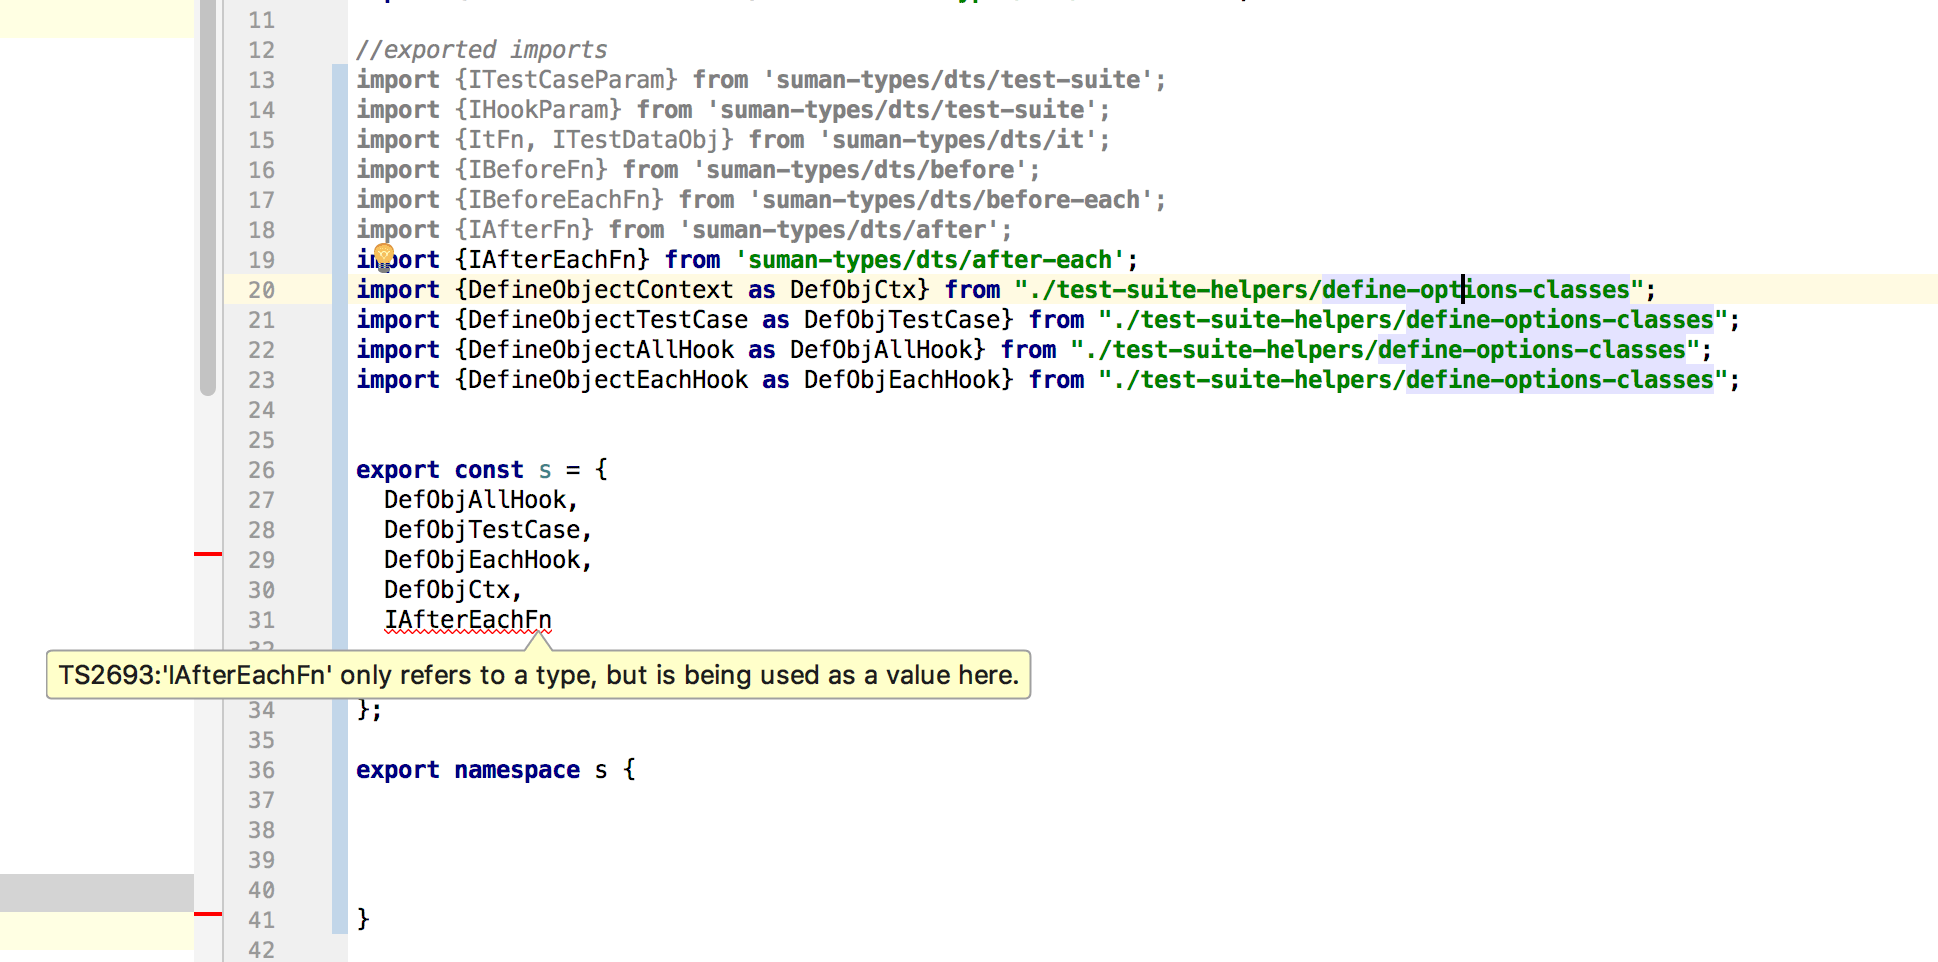Image resolution: width=1938 pixels, height=962 pixels.
Task: Click the '//exported imports' comment
Action: [x=481, y=50]
